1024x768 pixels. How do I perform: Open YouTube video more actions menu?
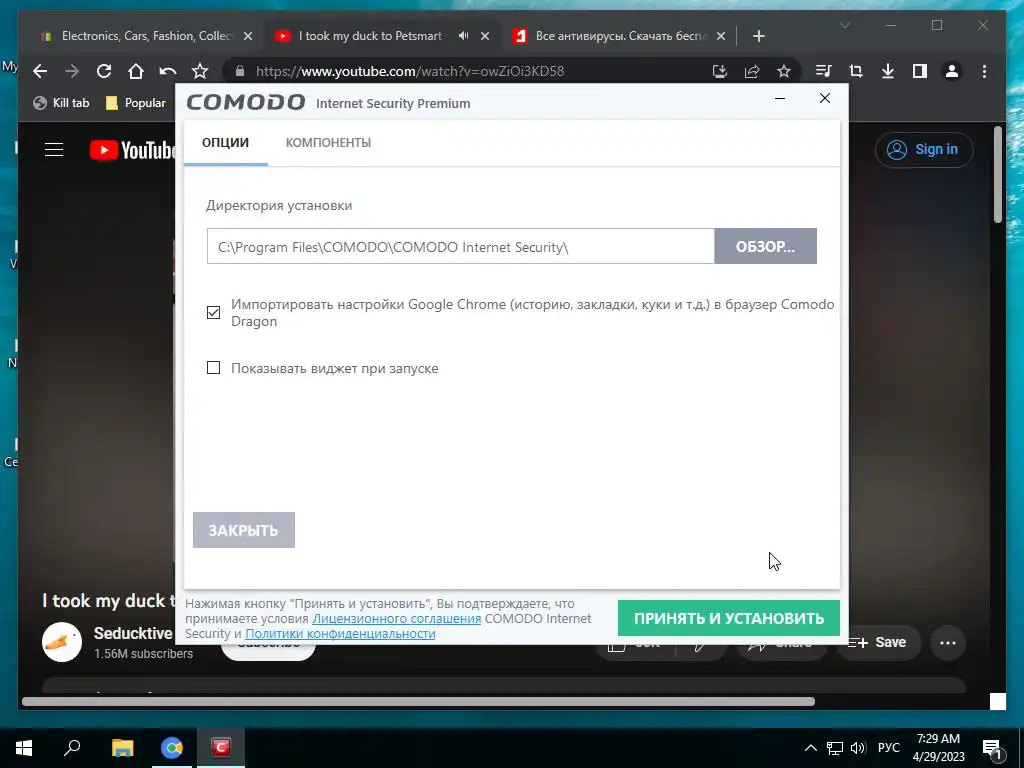948,643
